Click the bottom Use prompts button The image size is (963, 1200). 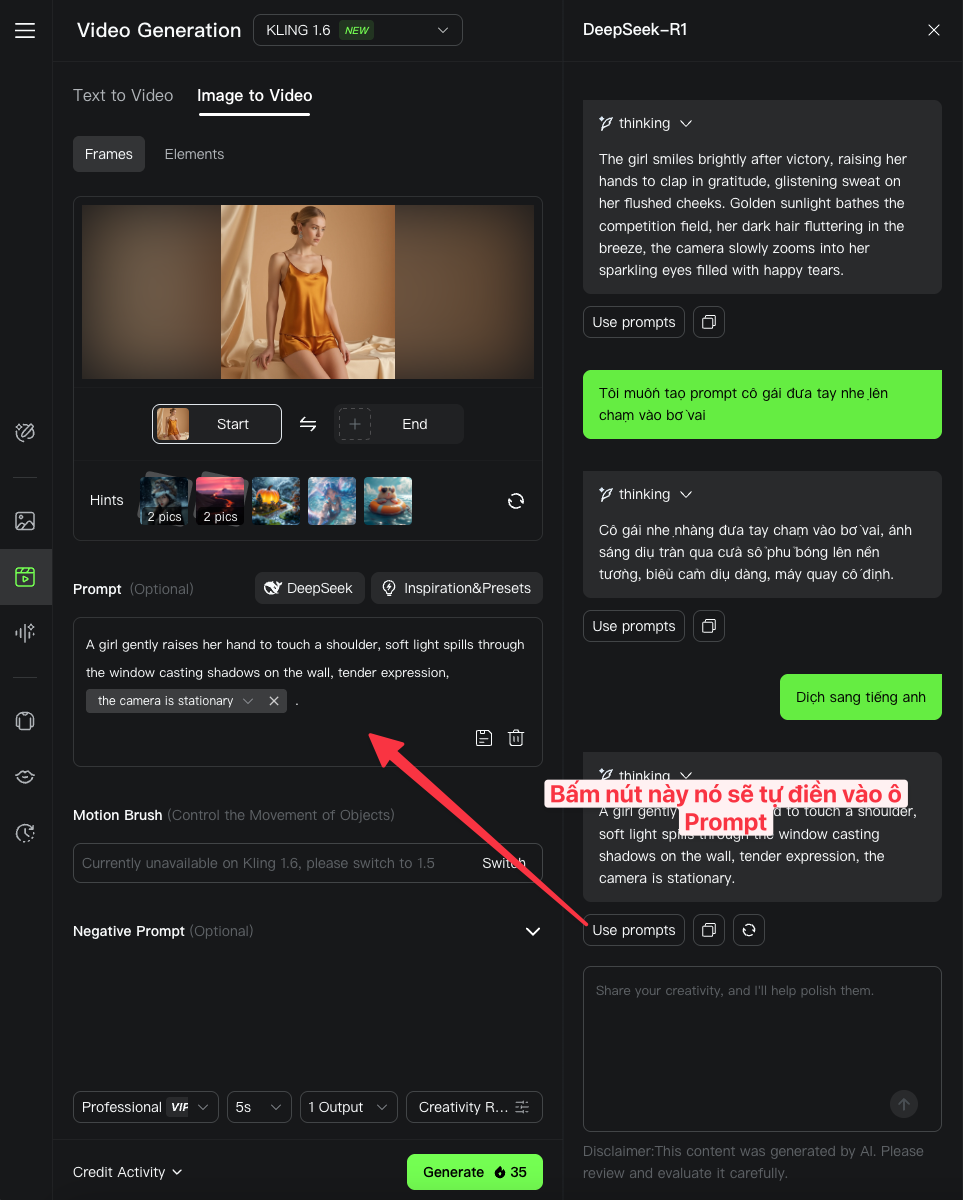click(634, 930)
